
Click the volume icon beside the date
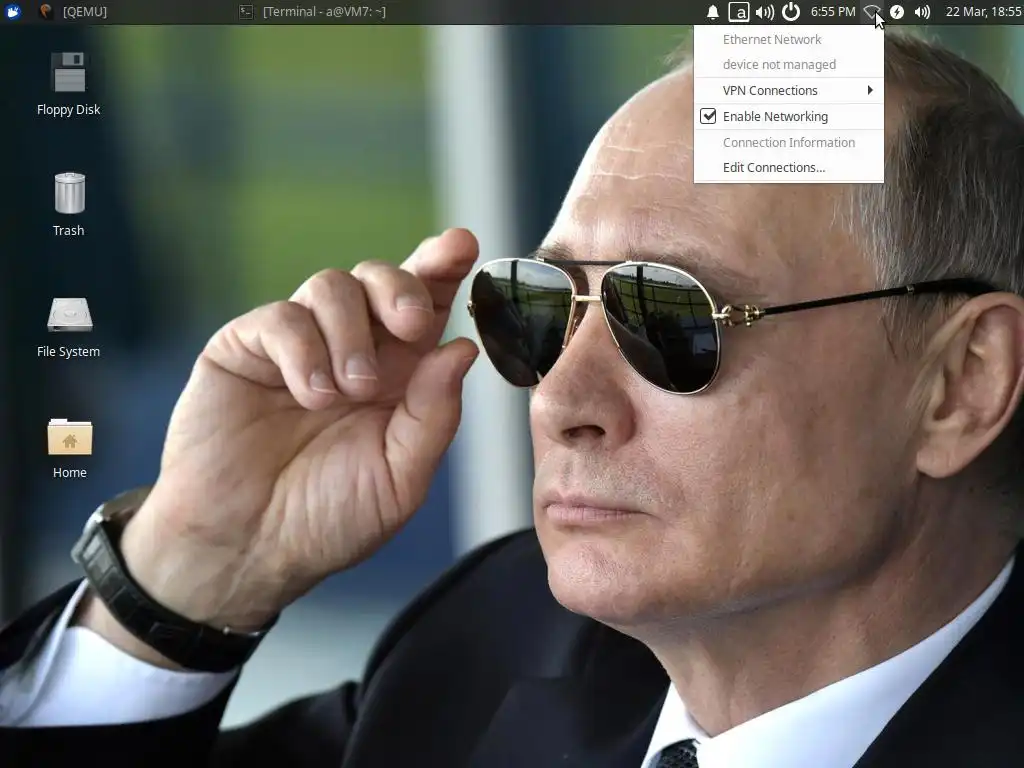[x=922, y=12]
